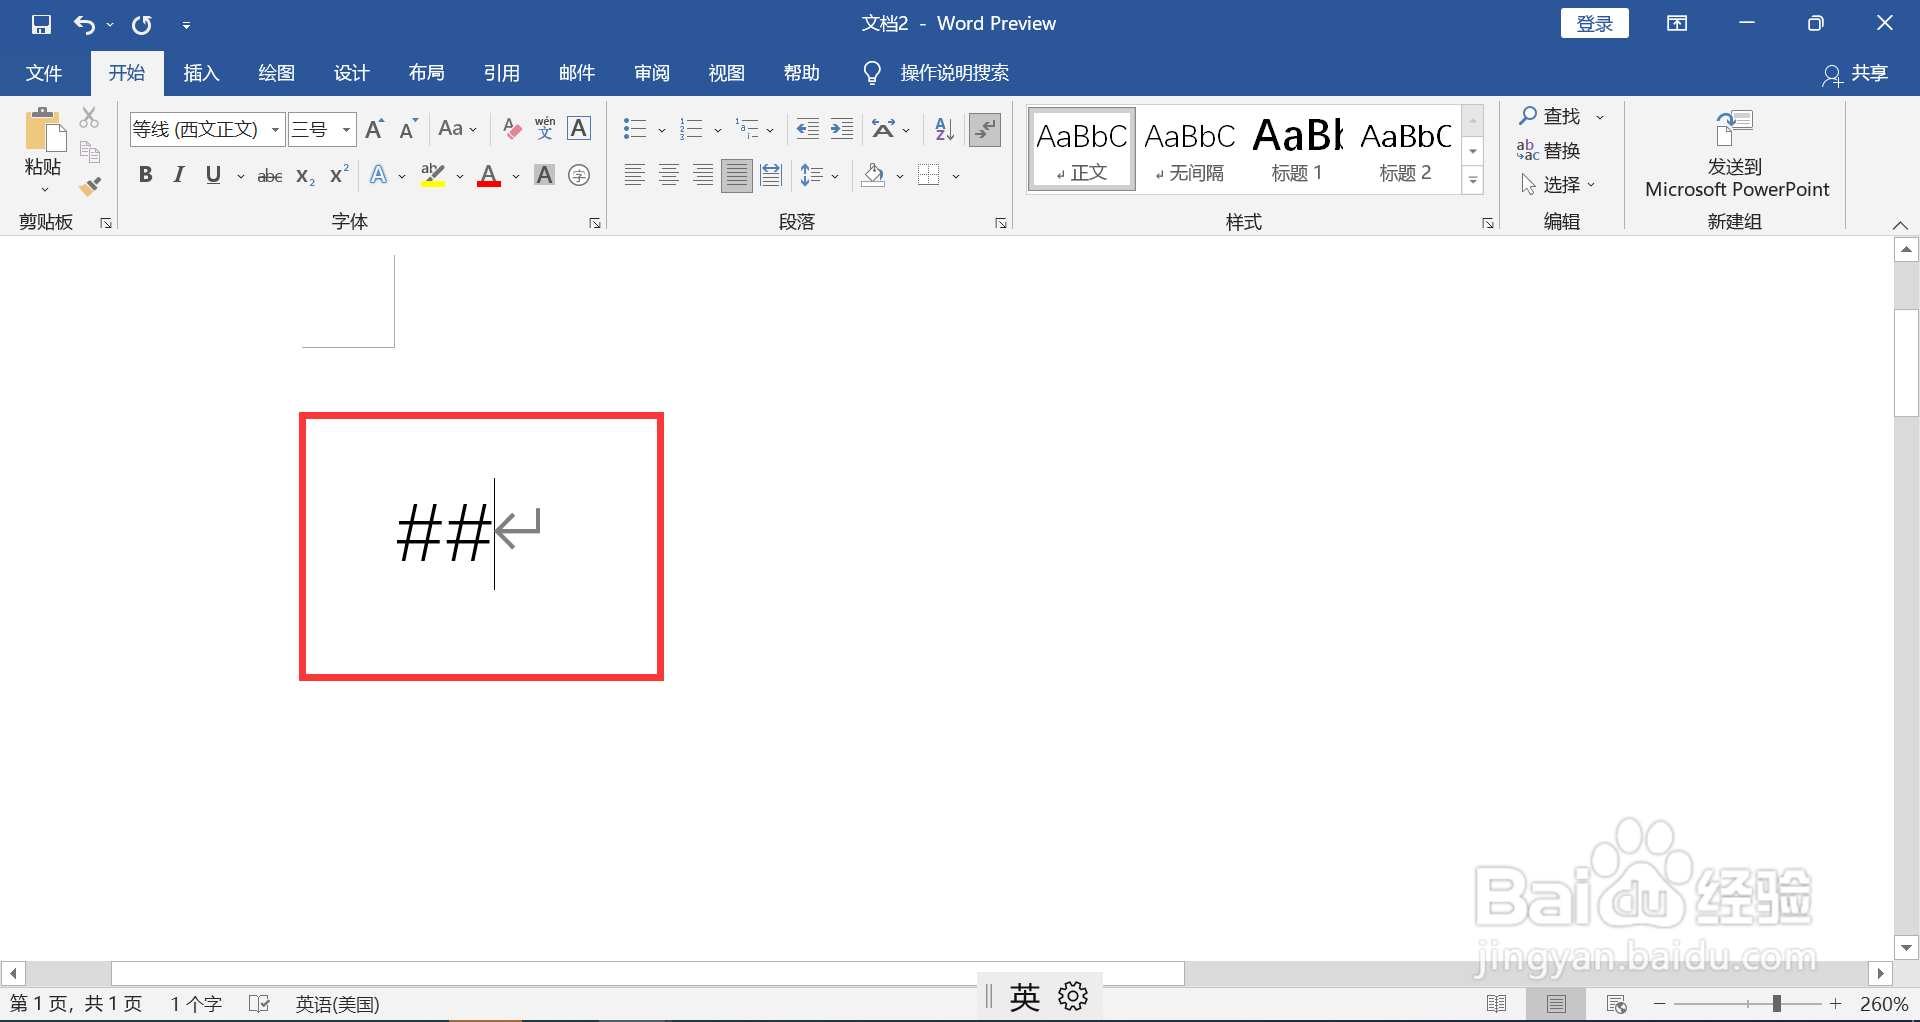This screenshot has height=1022, width=1920.
Task: Apply distributed alignment
Action: [x=771, y=176]
